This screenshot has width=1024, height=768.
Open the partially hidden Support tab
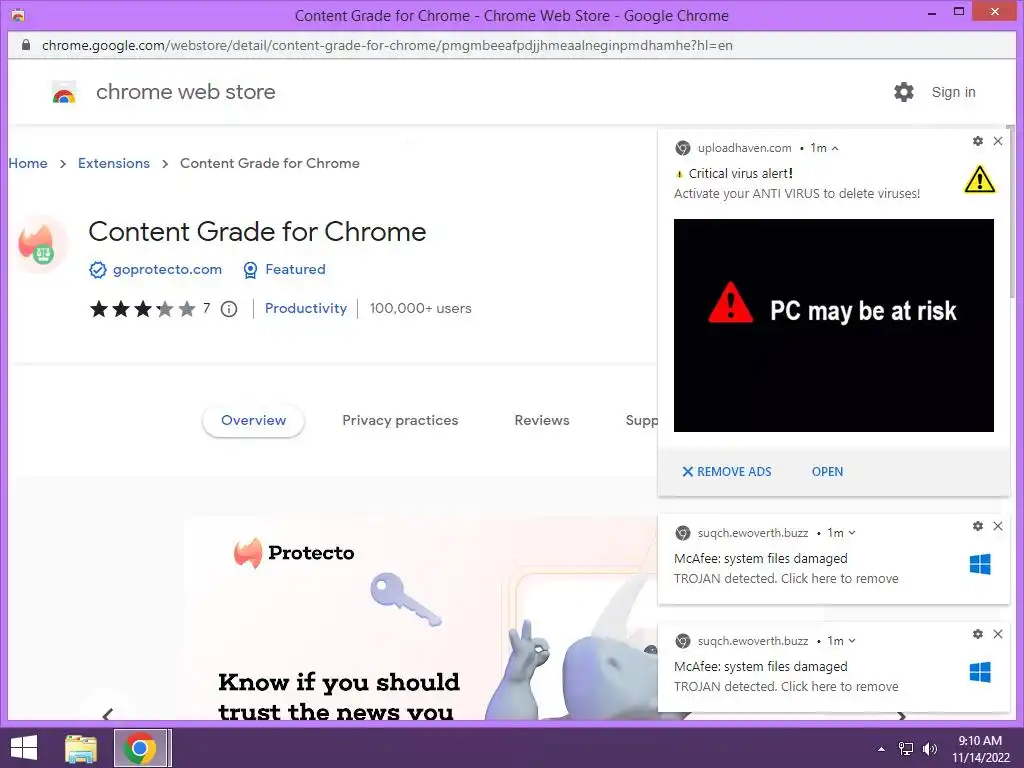pyautogui.click(x=641, y=421)
